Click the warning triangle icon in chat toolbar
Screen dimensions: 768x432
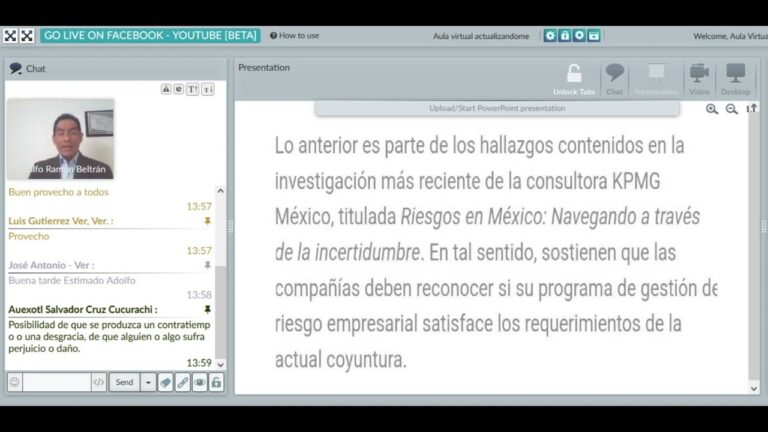pos(166,89)
